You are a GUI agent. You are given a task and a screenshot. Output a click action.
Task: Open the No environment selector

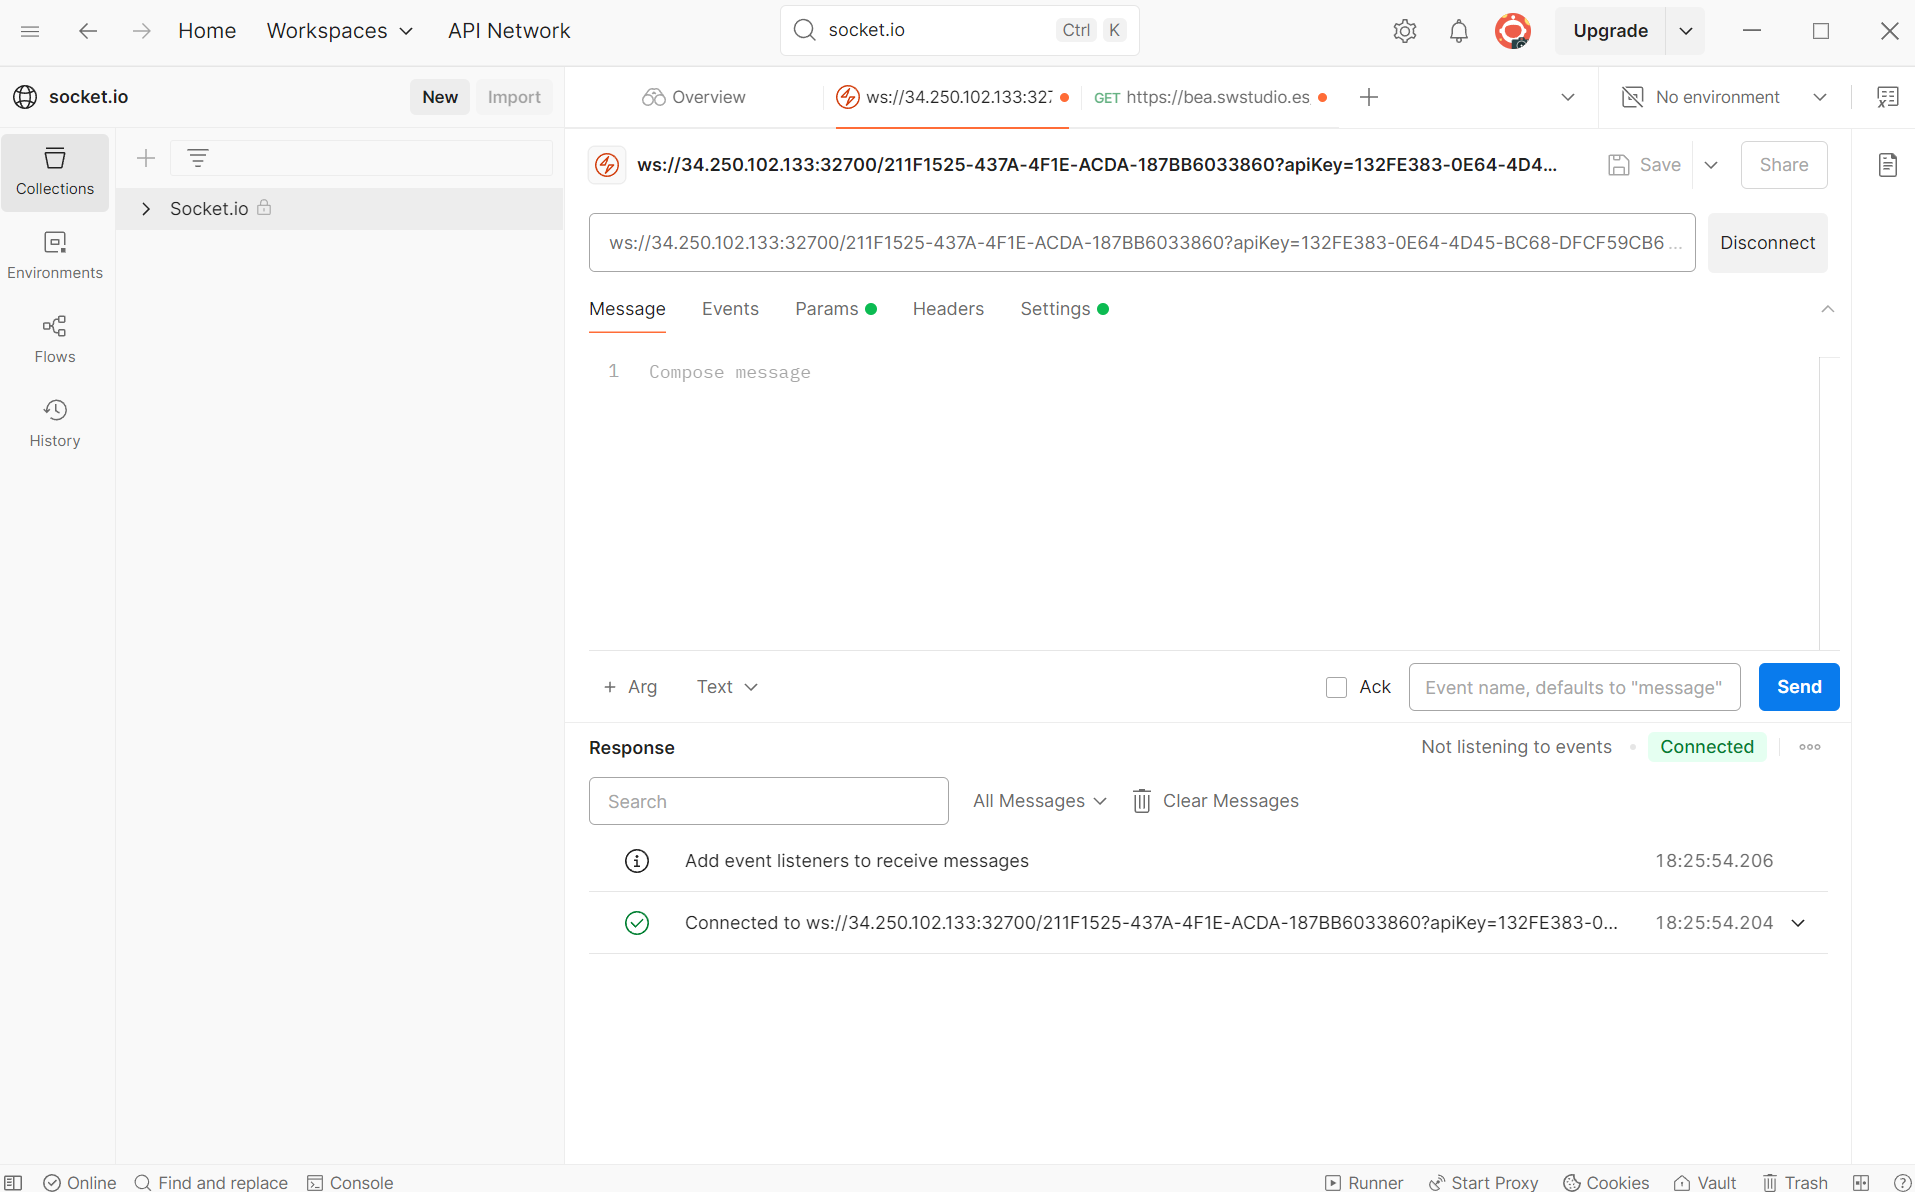tap(1724, 97)
